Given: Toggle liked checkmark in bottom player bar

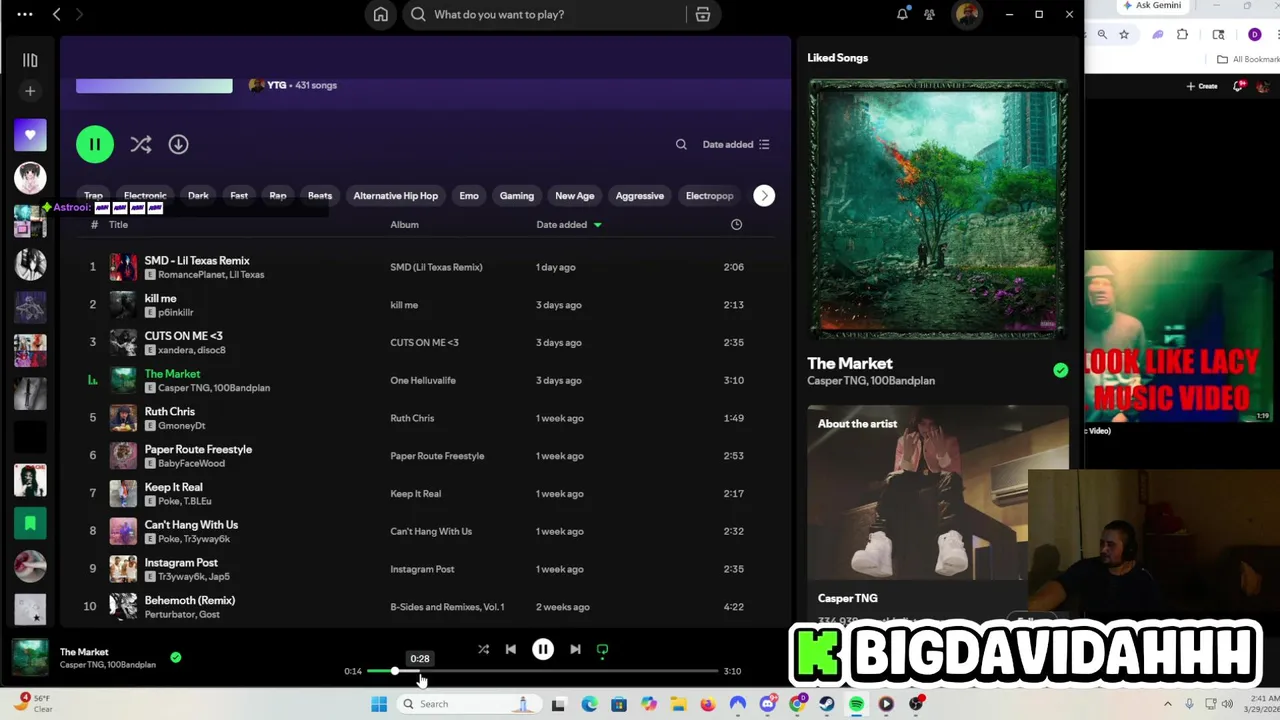Looking at the screenshot, I should 176,657.
